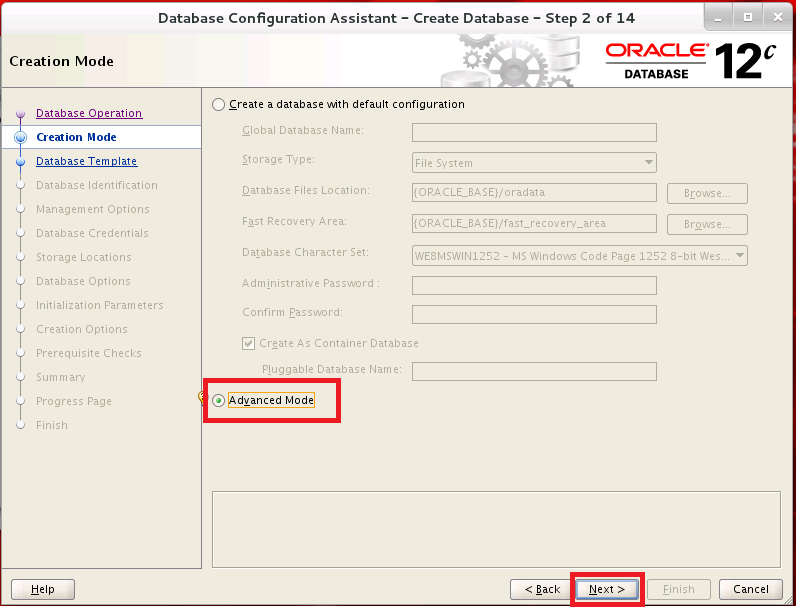Open the Storage Type dropdown
797x608 pixels.
tap(534, 163)
